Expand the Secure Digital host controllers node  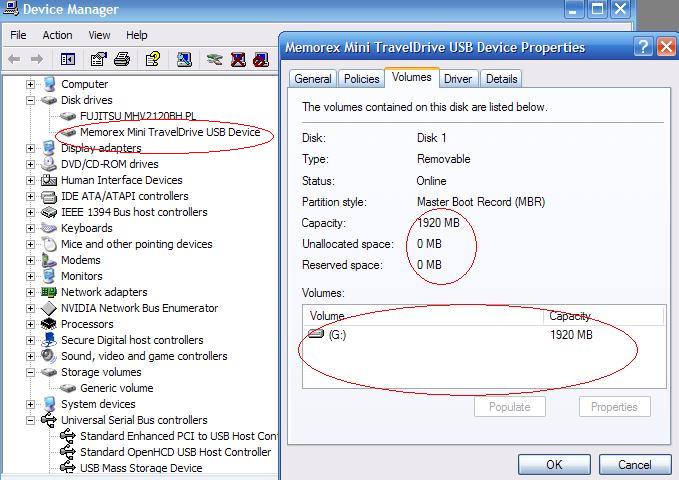(30, 340)
